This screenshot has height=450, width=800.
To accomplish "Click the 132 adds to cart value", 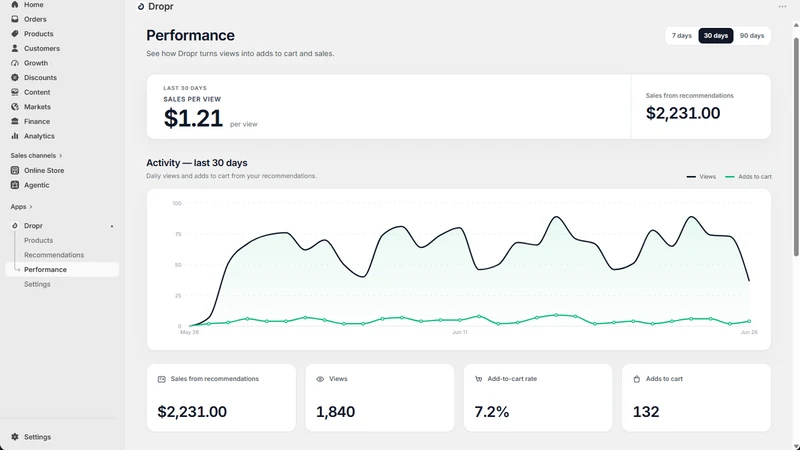I will 646,412.
